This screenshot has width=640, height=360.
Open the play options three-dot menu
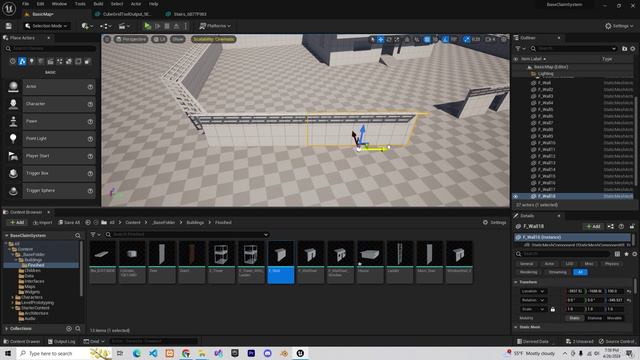186,26
